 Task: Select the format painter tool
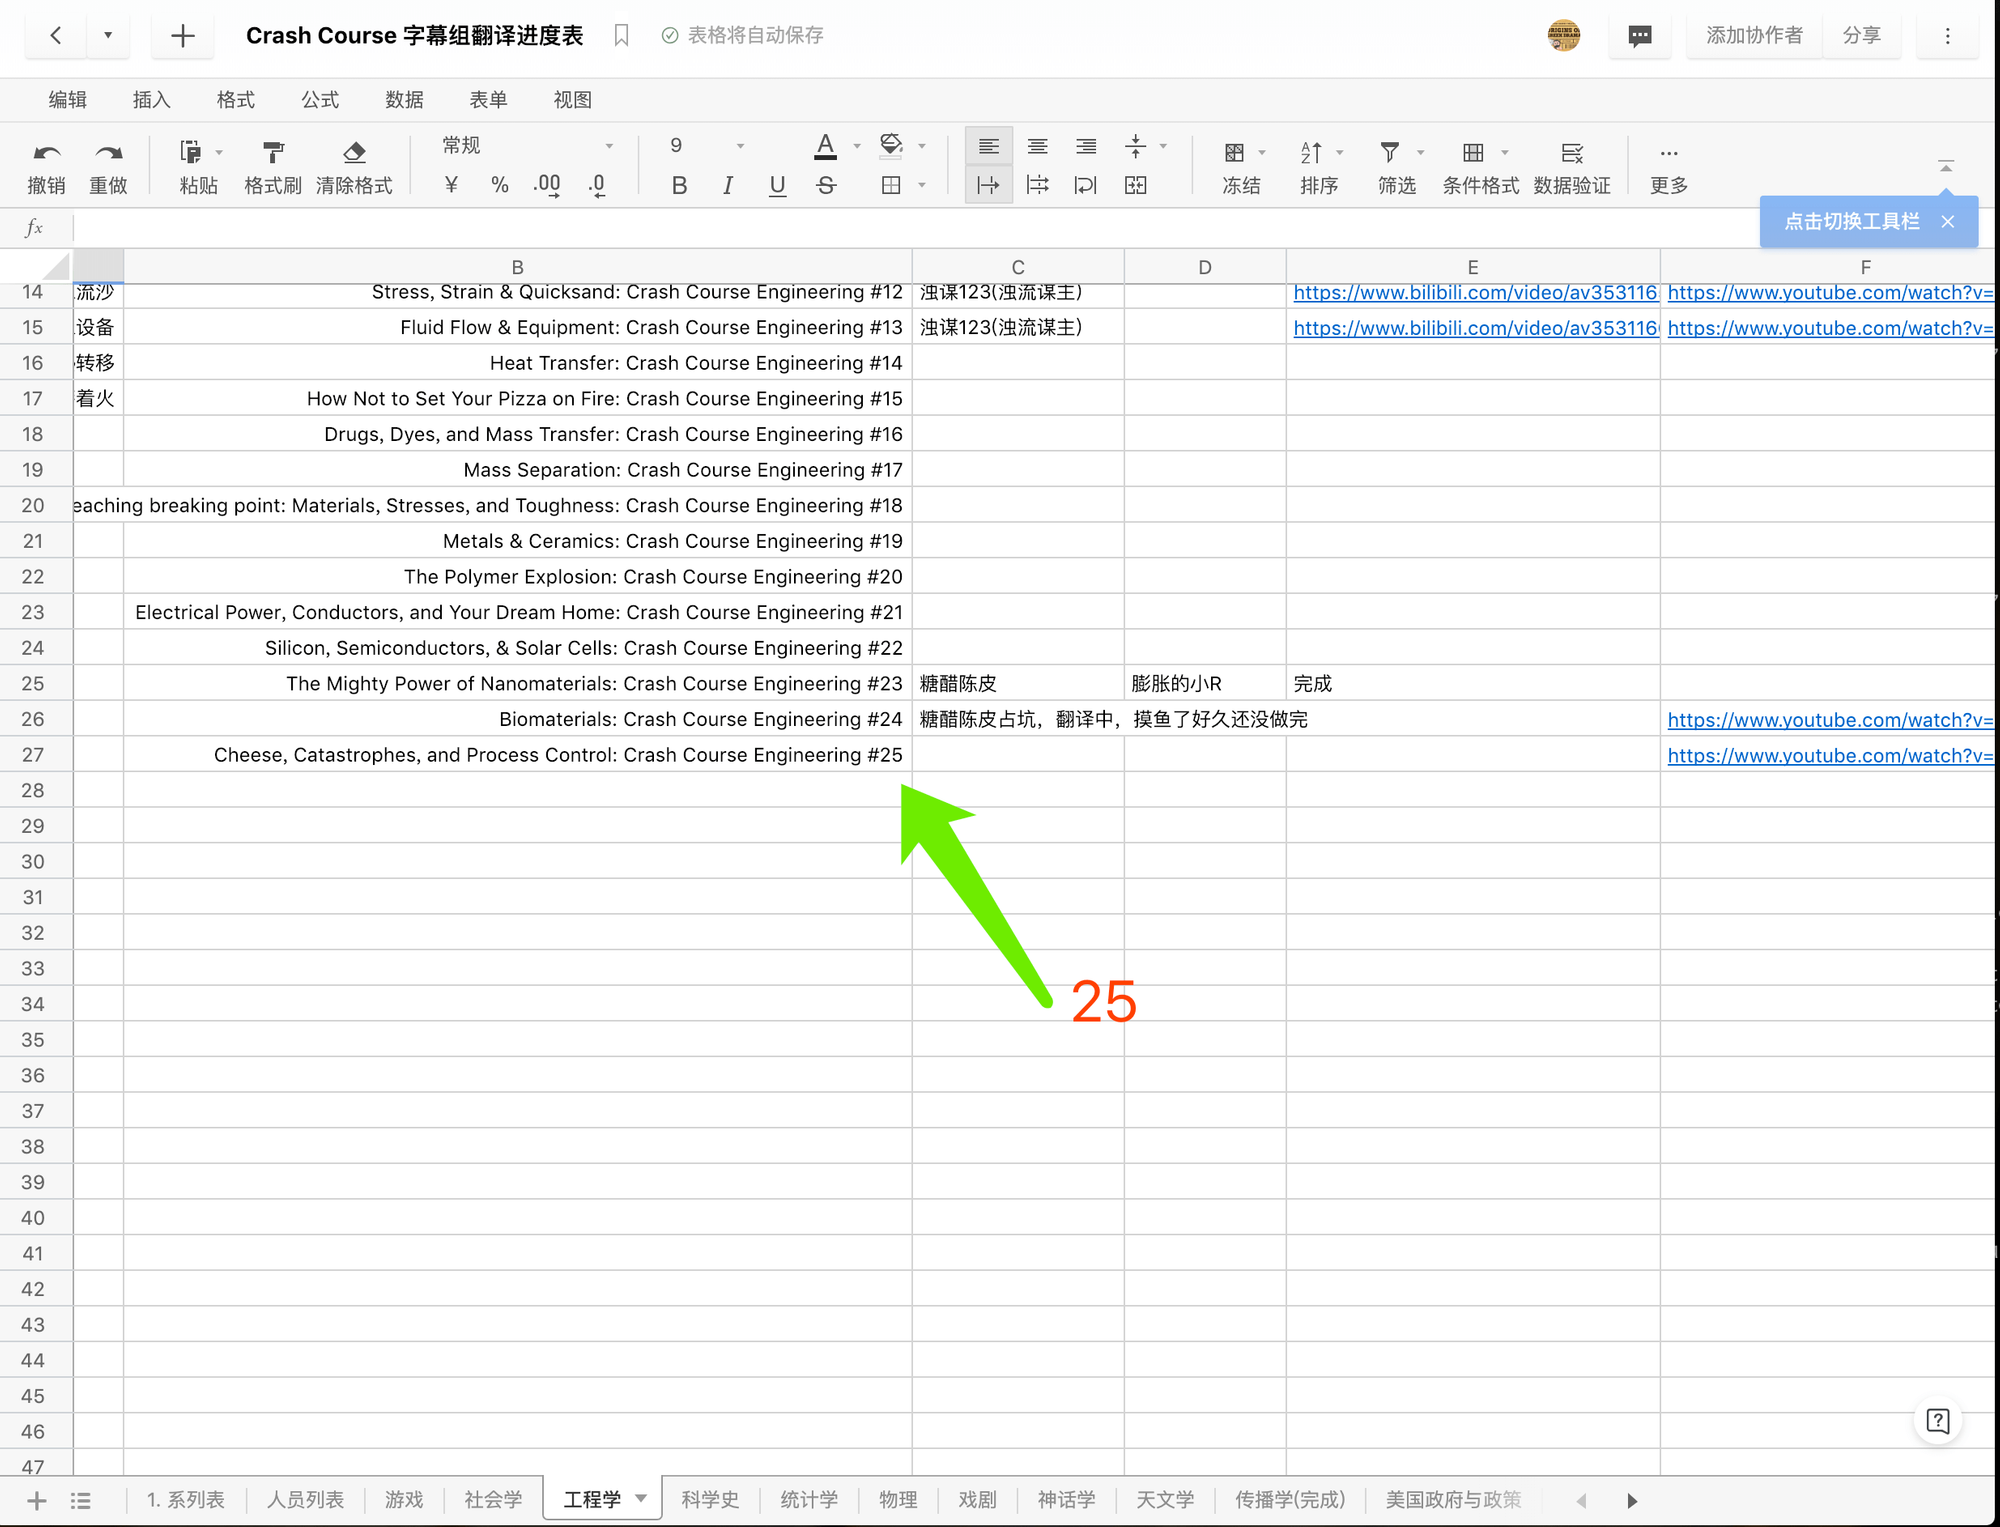coord(272,153)
